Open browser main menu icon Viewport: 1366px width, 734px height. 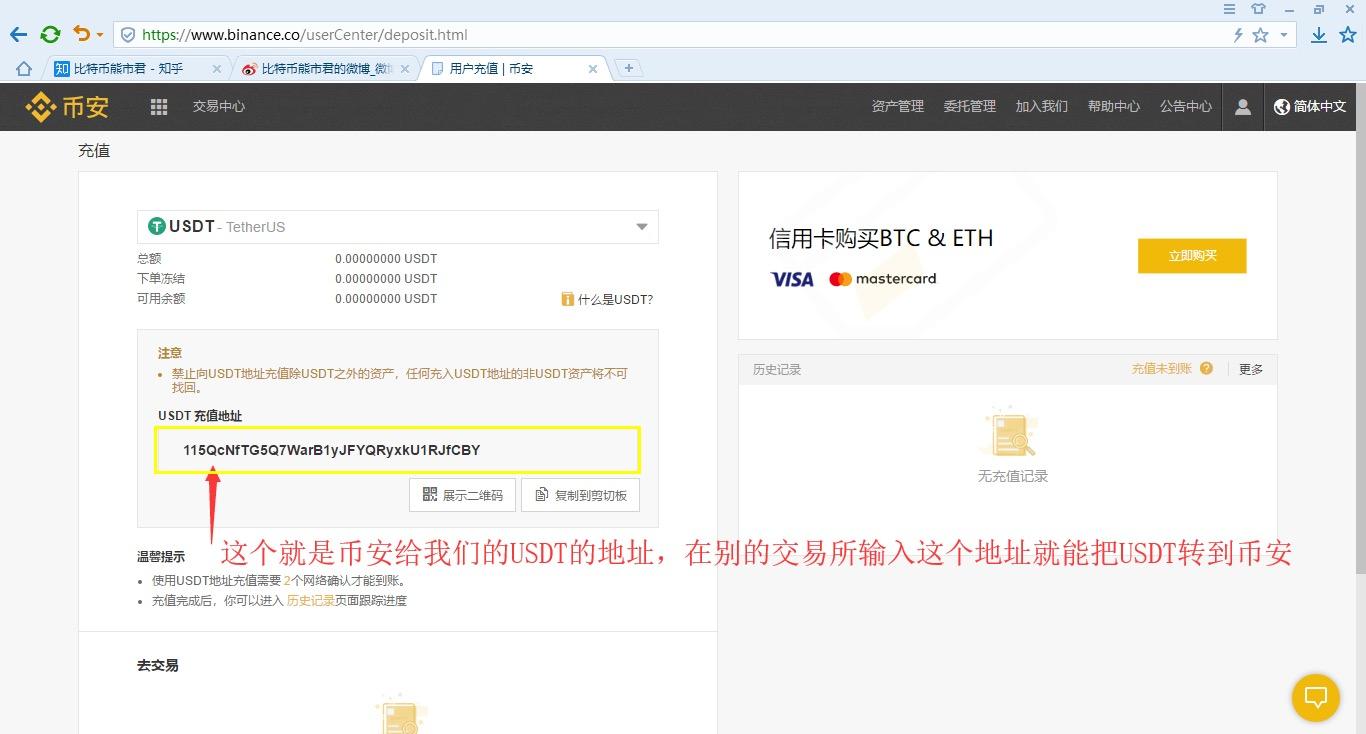[1230, 9]
